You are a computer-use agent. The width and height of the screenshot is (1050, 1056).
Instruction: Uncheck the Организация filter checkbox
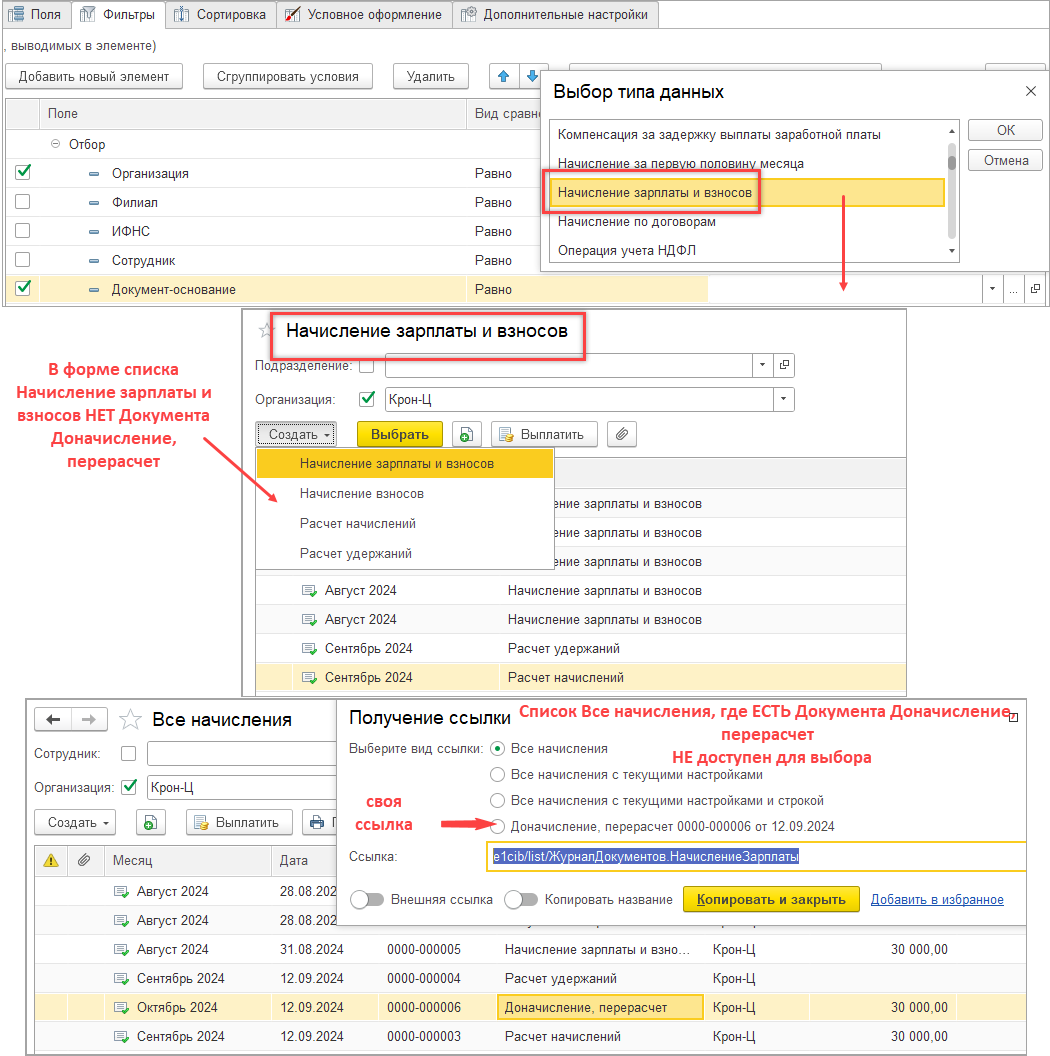[23, 172]
